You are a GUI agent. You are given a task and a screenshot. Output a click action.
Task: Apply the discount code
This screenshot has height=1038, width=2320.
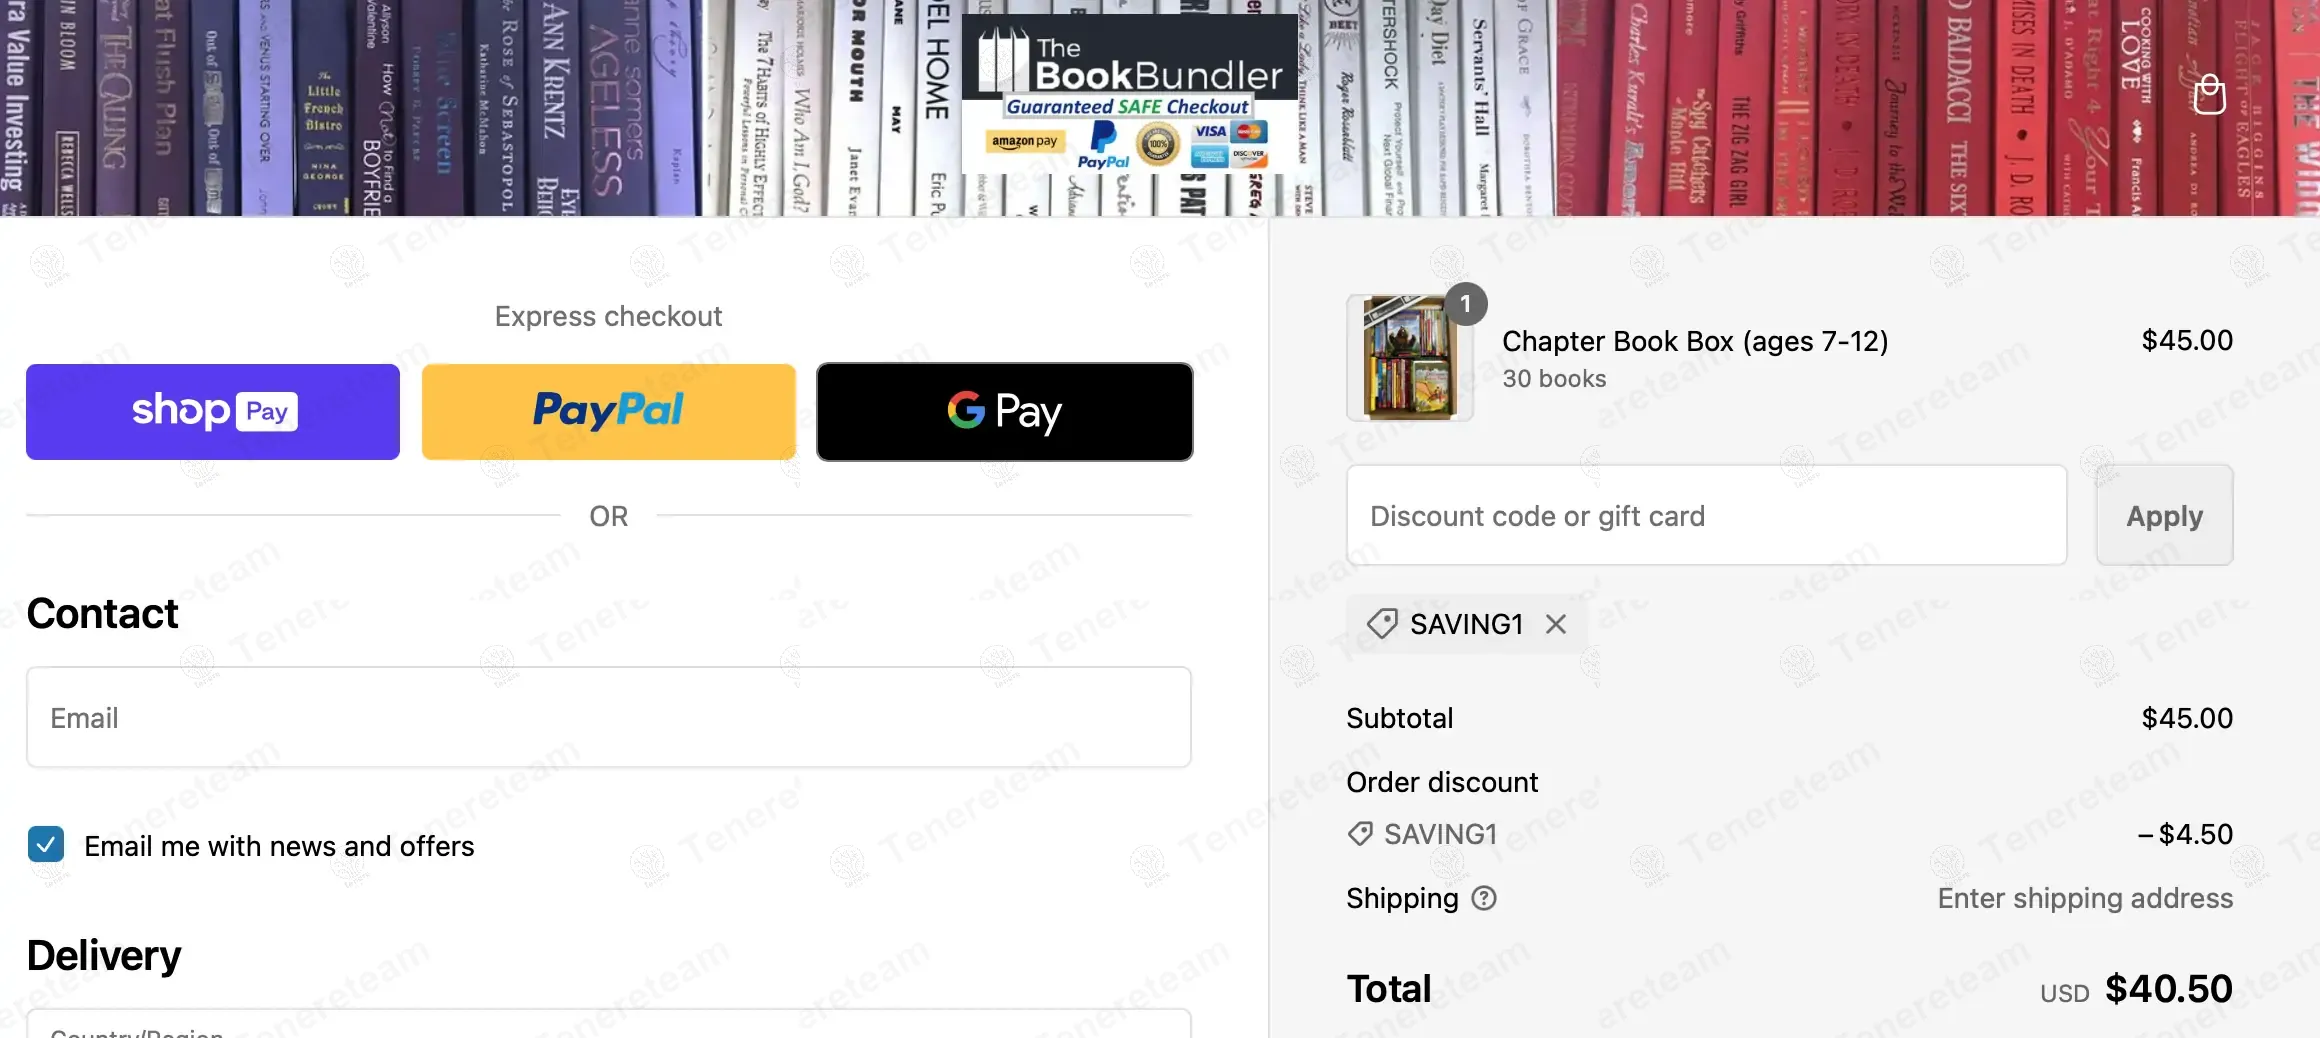point(2164,516)
